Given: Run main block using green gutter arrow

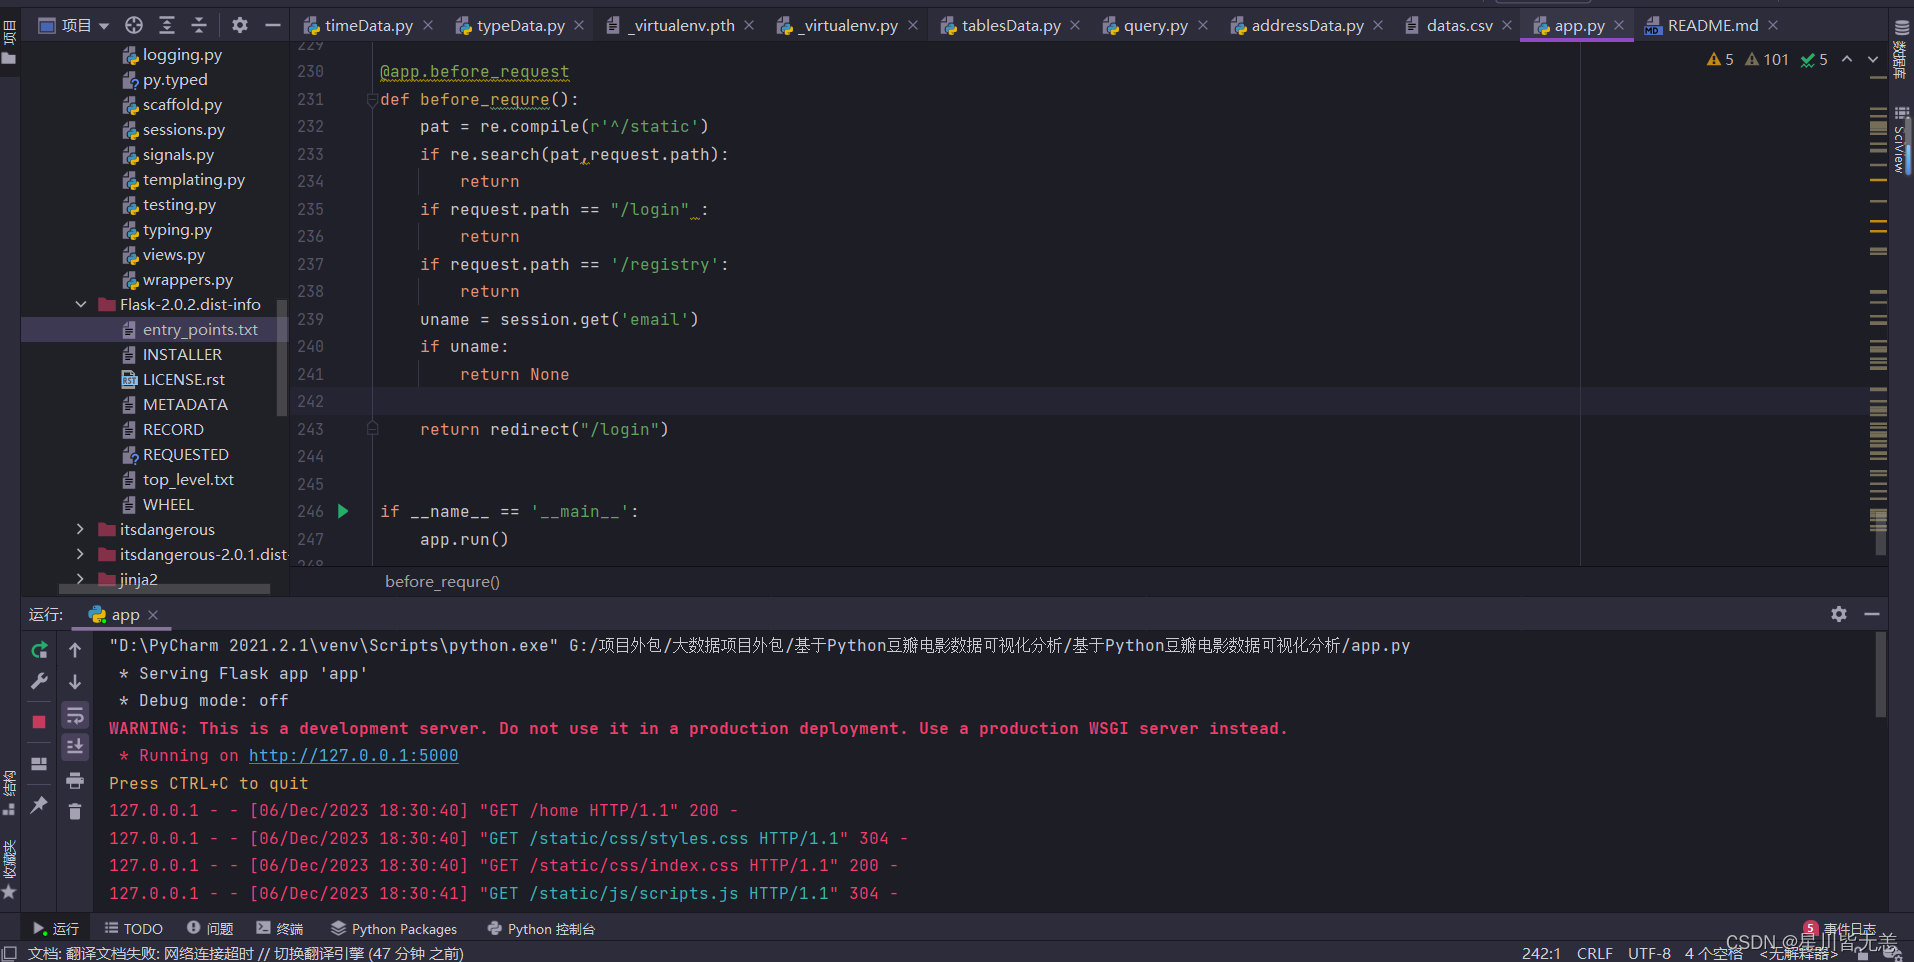Looking at the screenshot, I should tap(343, 511).
